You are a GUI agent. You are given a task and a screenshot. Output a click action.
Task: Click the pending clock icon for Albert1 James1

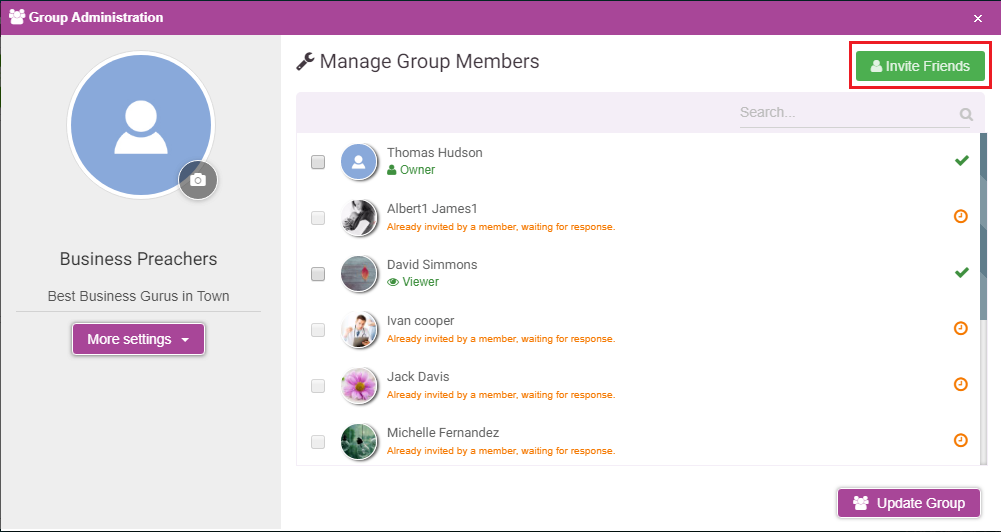click(961, 217)
